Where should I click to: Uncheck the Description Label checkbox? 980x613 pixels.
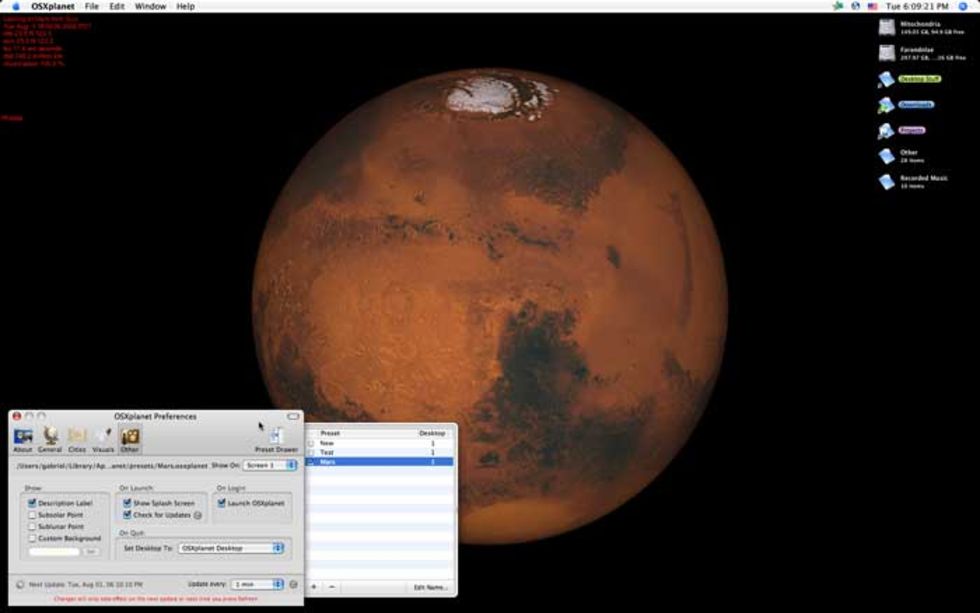[x=33, y=503]
